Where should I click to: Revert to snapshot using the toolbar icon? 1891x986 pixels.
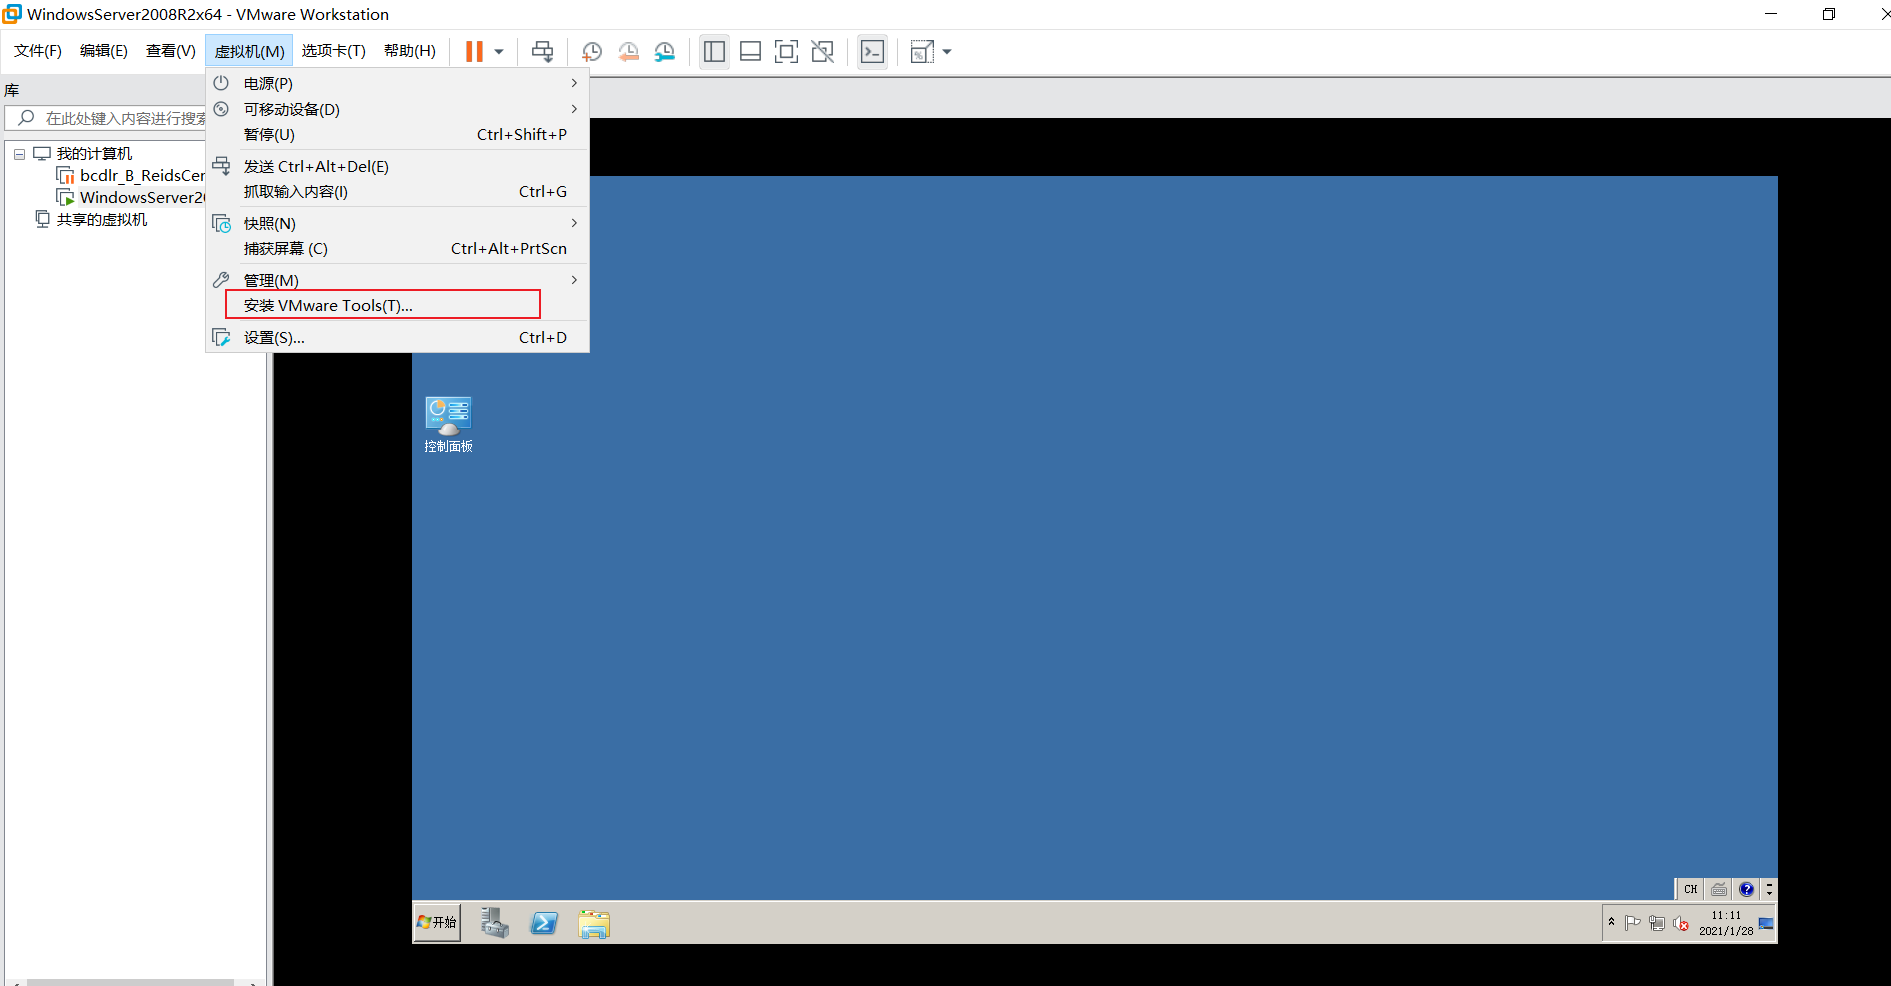click(629, 51)
